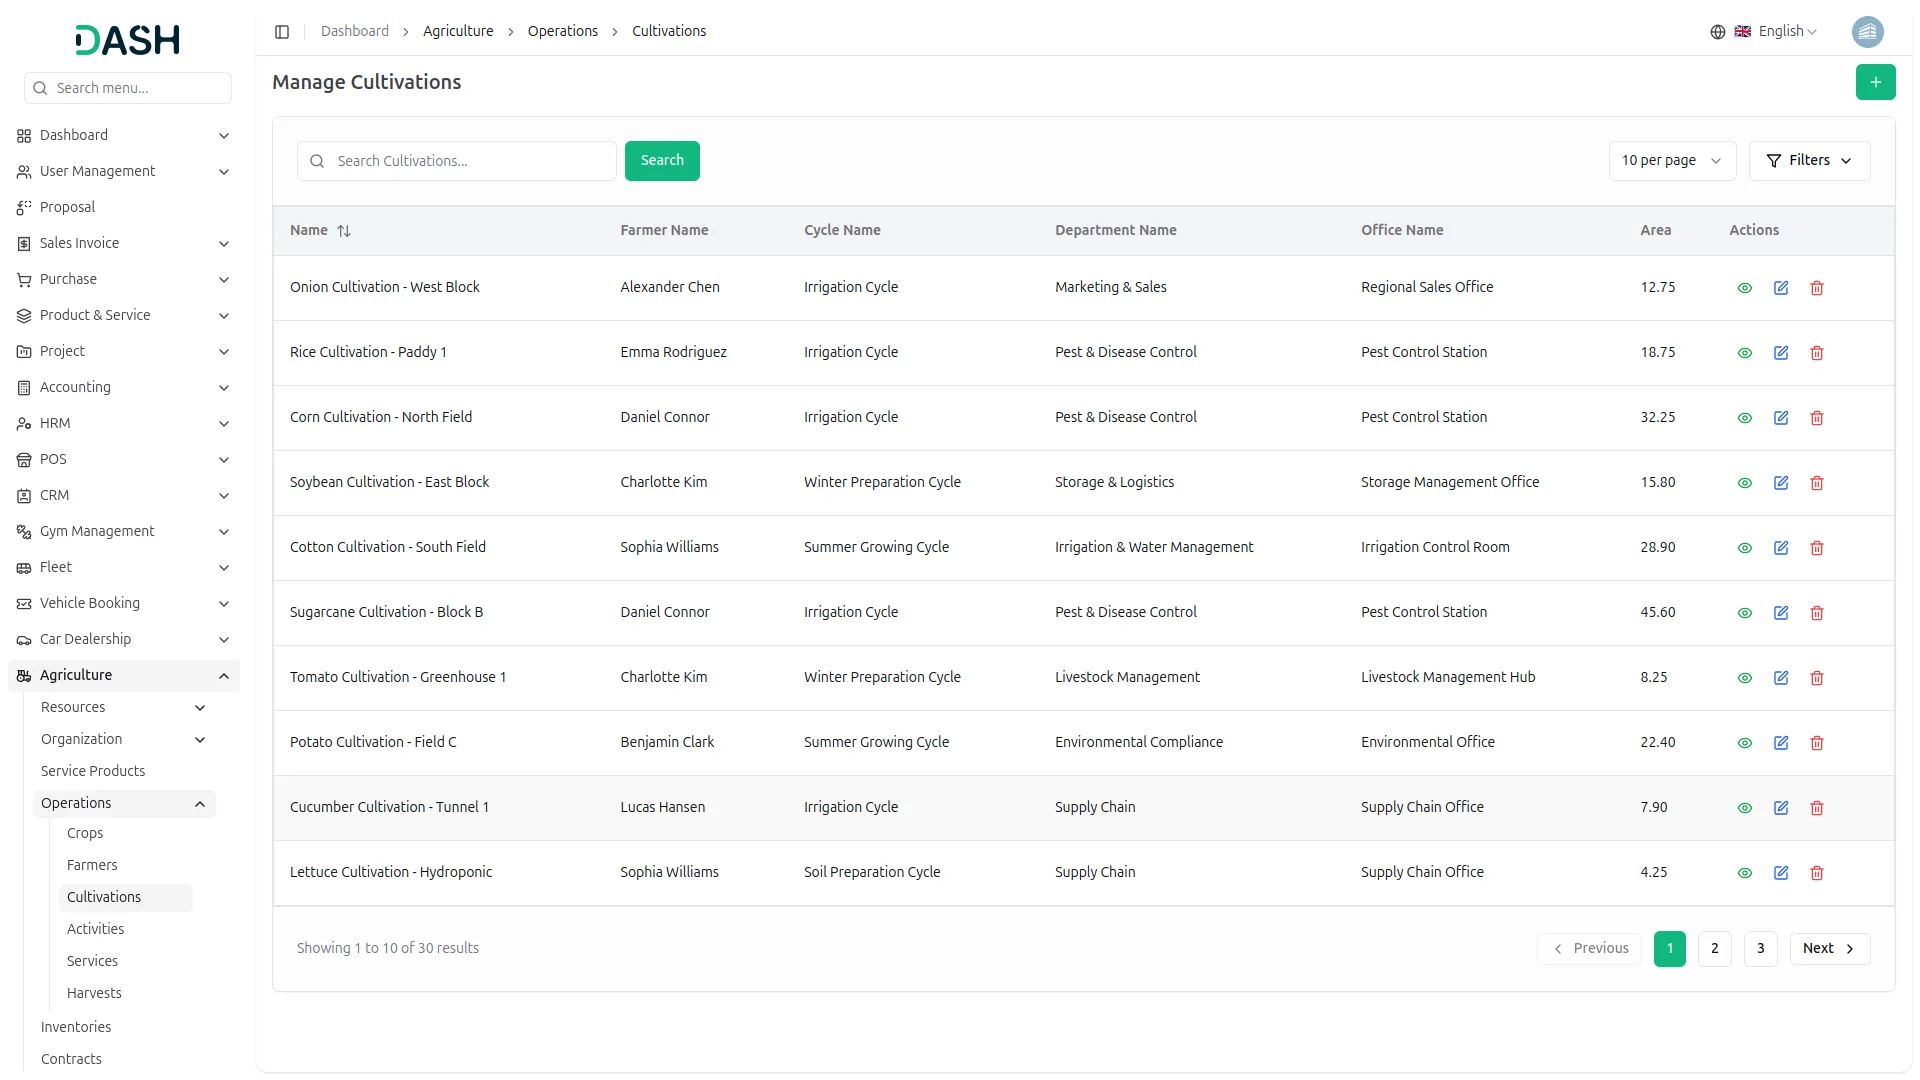Image resolution: width=1920 pixels, height=1080 pixels.
Task: Focus the Search Cultivations input field
Action: (x=470, y=161)
